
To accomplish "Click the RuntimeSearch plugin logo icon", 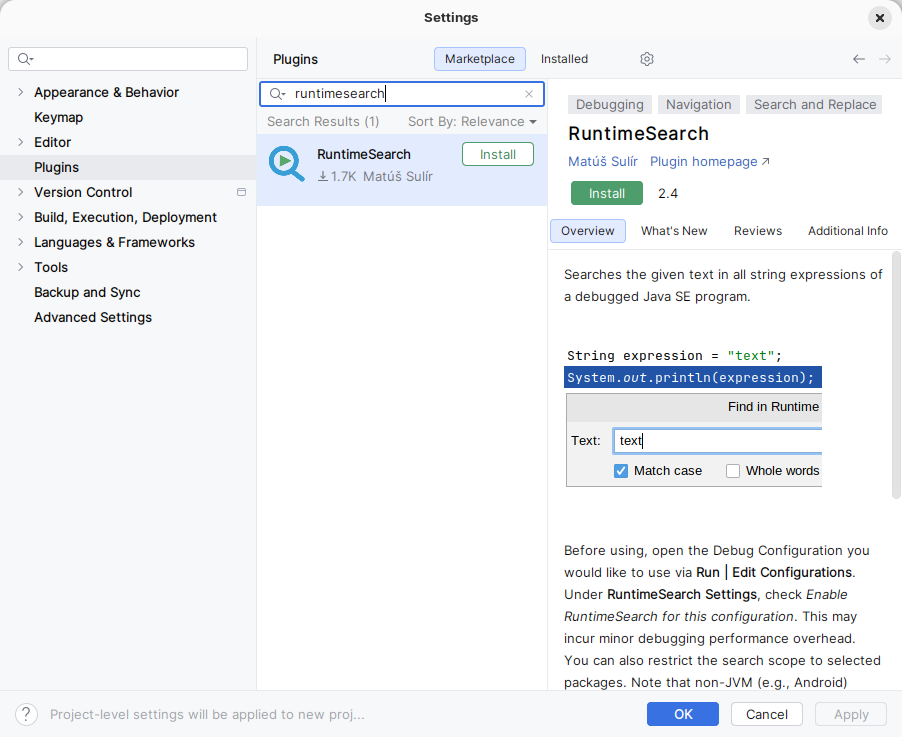I will coord(286,164).
